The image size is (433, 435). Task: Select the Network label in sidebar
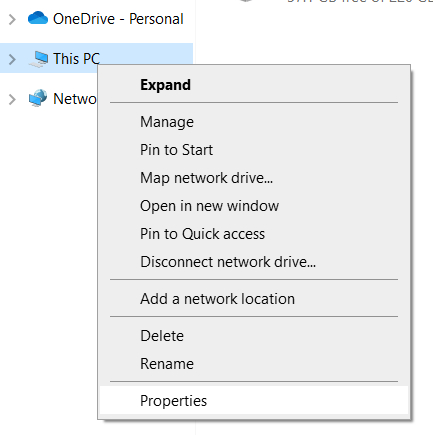click(75, 99)
